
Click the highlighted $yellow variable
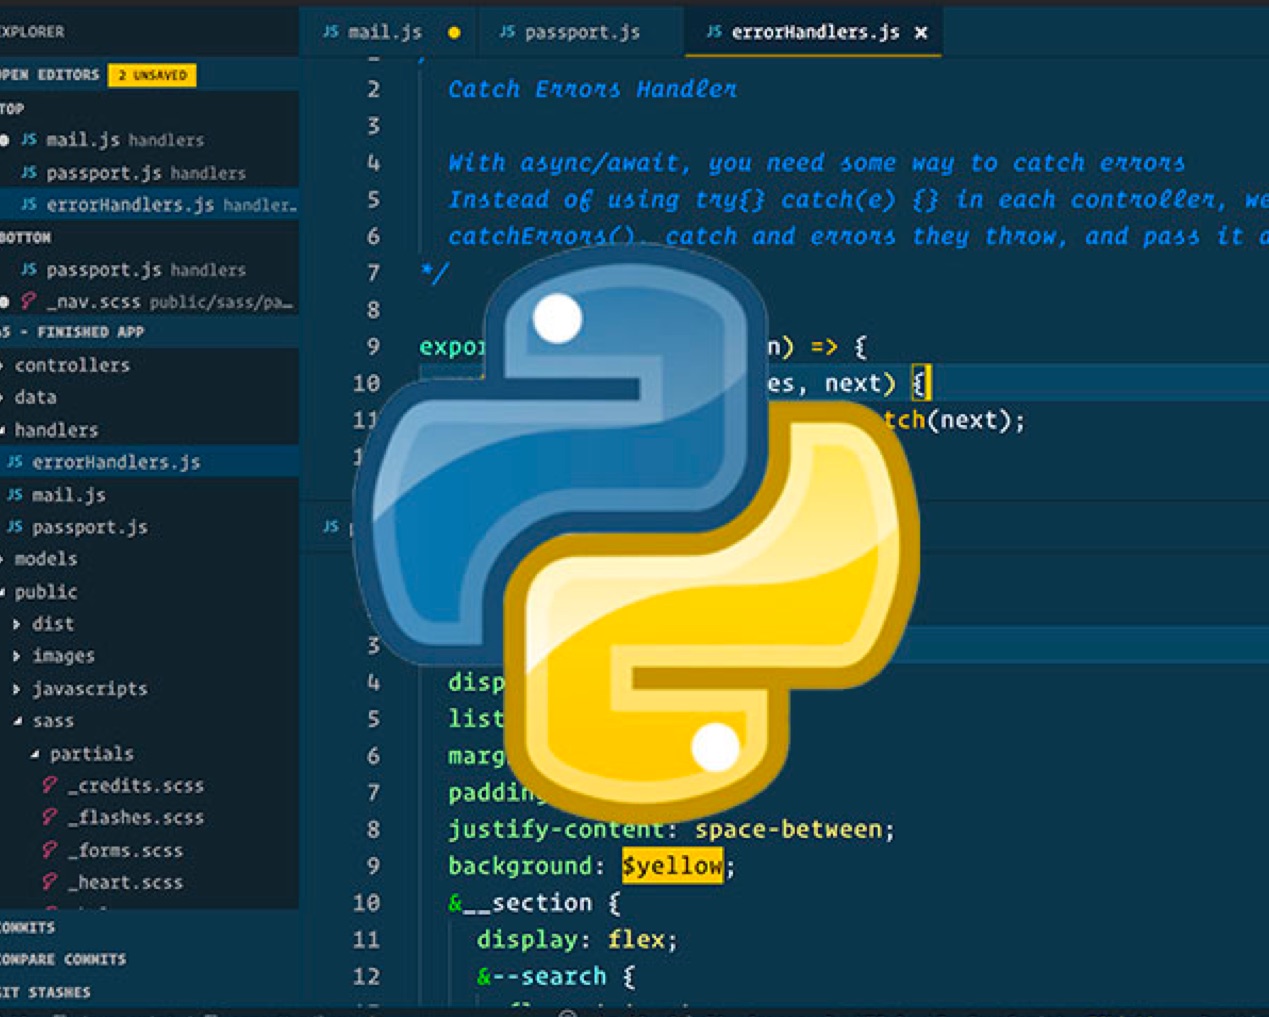point(672,866)
